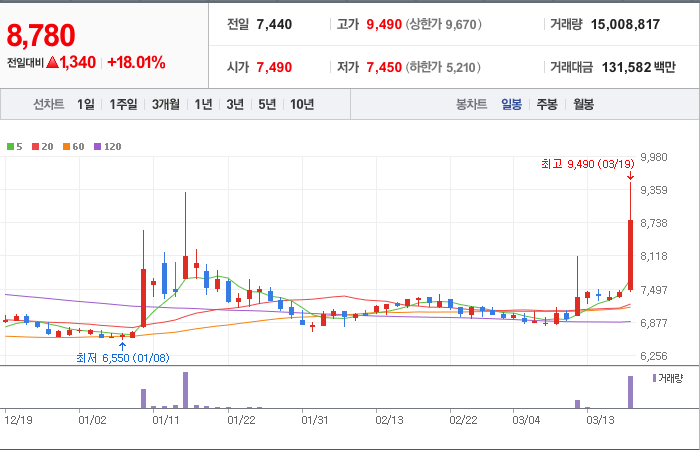Click the 03/19 volume bar
Screen dimensions: 700x450
[x=630, y=392]
